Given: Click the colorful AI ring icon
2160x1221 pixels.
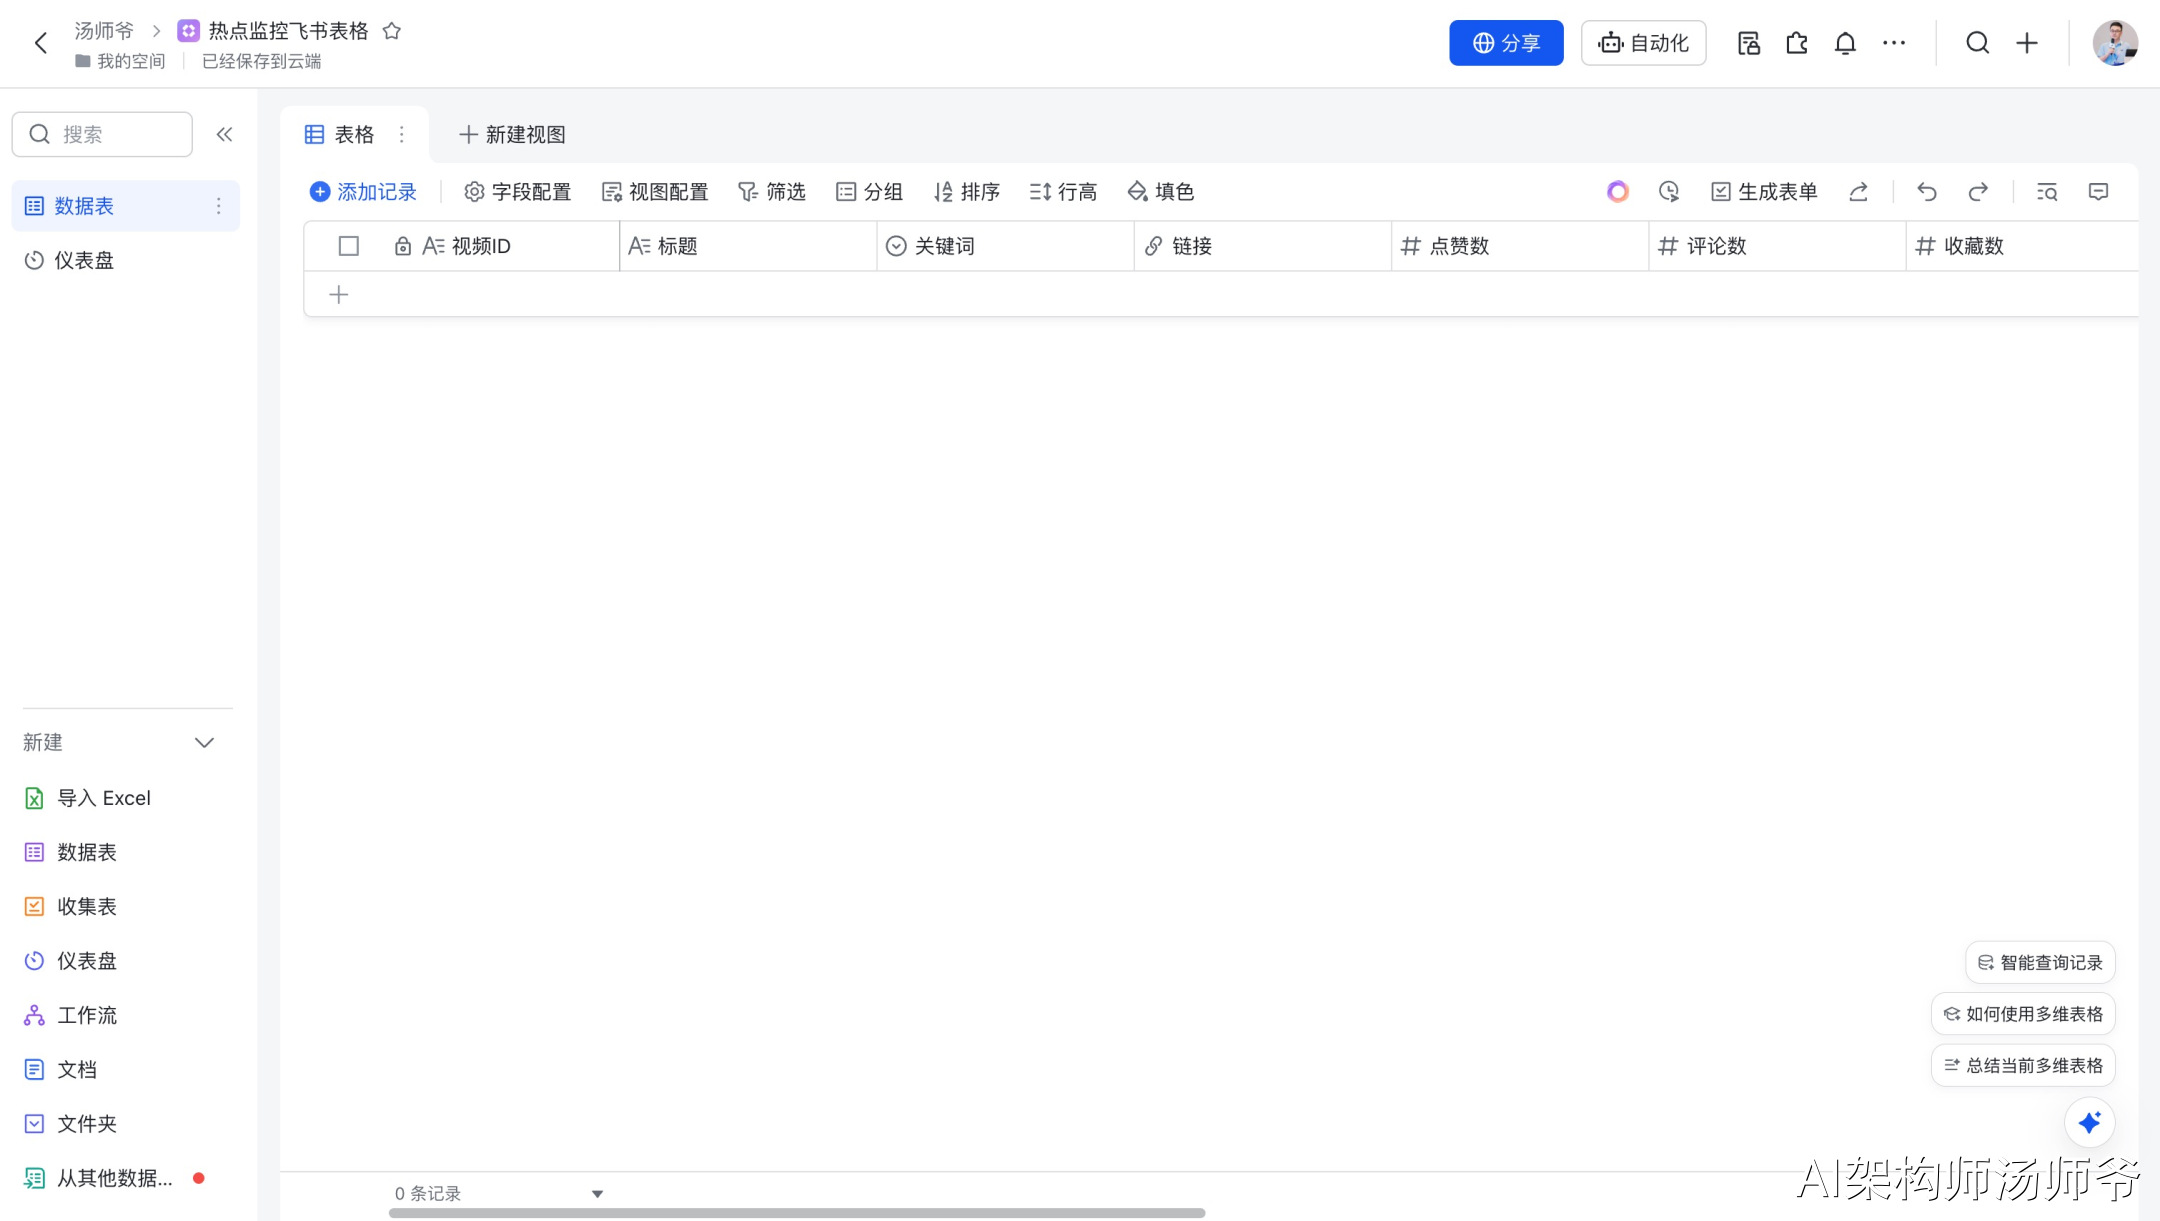Looking at the screenshot, I should 1617,192.
